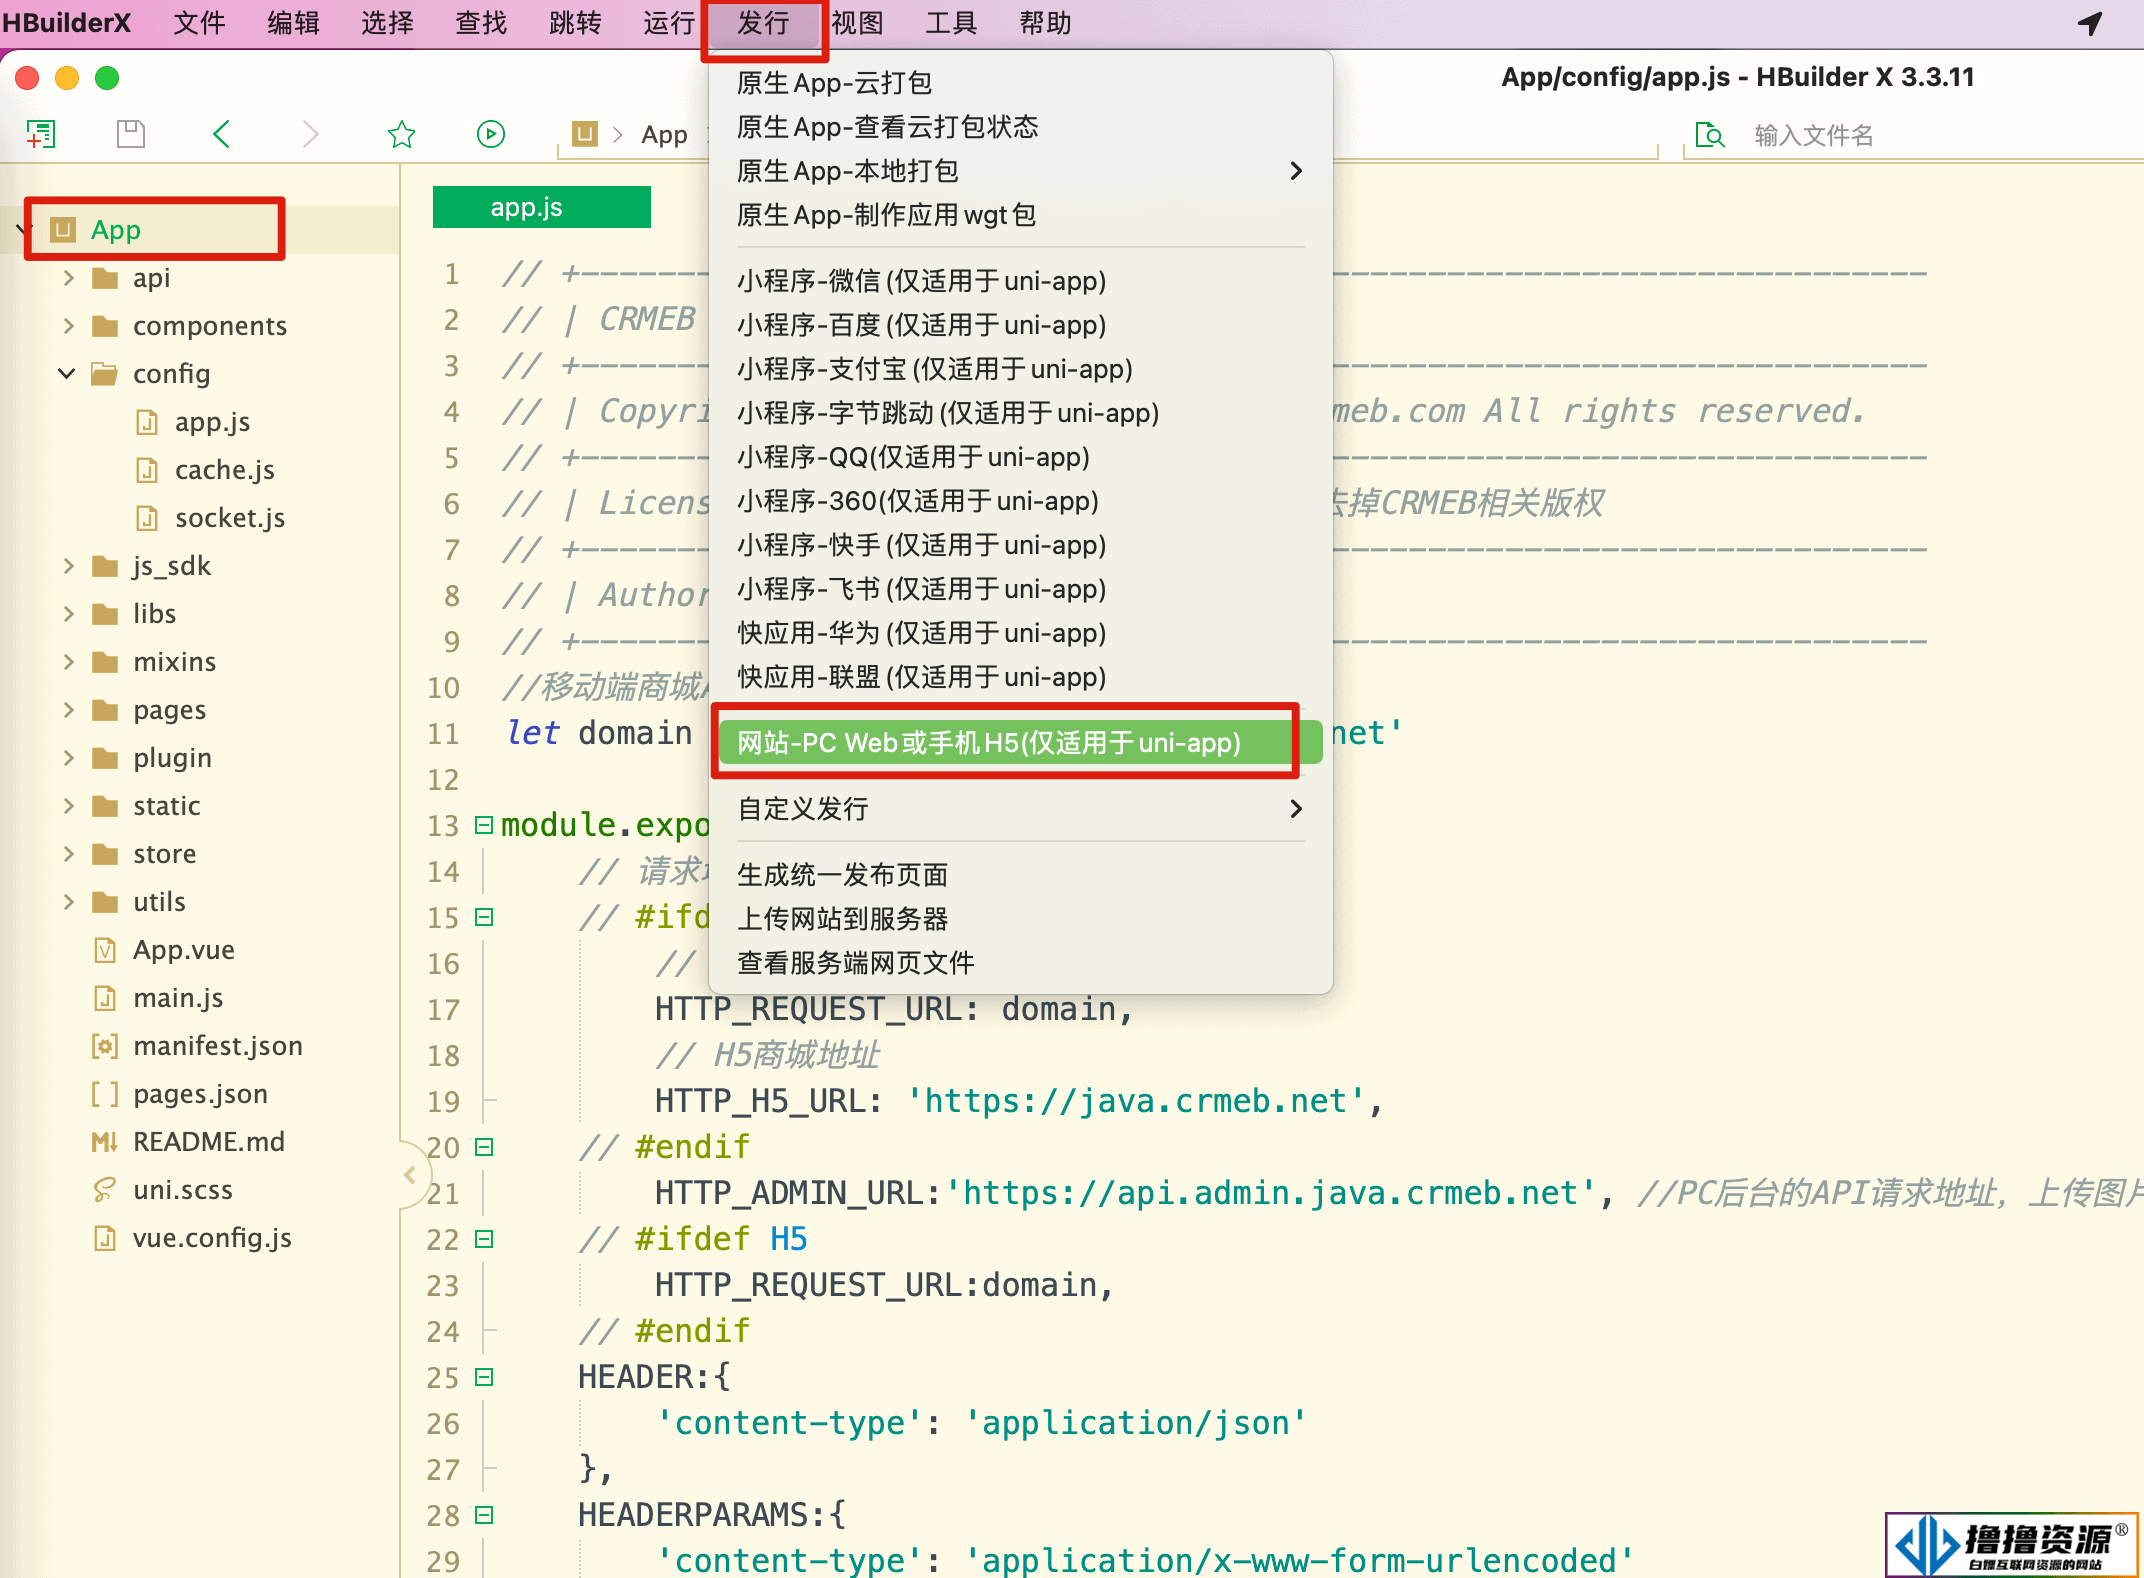This screenshot has width=2144, height=1578.
Task: Click the vue.config.js file icon
Action: click(x=105, y=1238)
